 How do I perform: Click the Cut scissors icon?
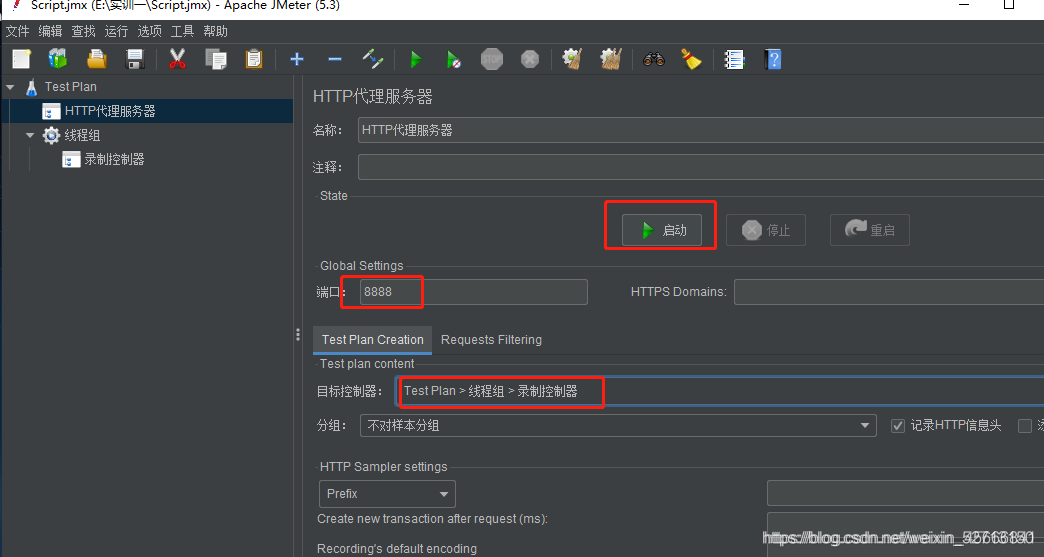coord(177,59)
